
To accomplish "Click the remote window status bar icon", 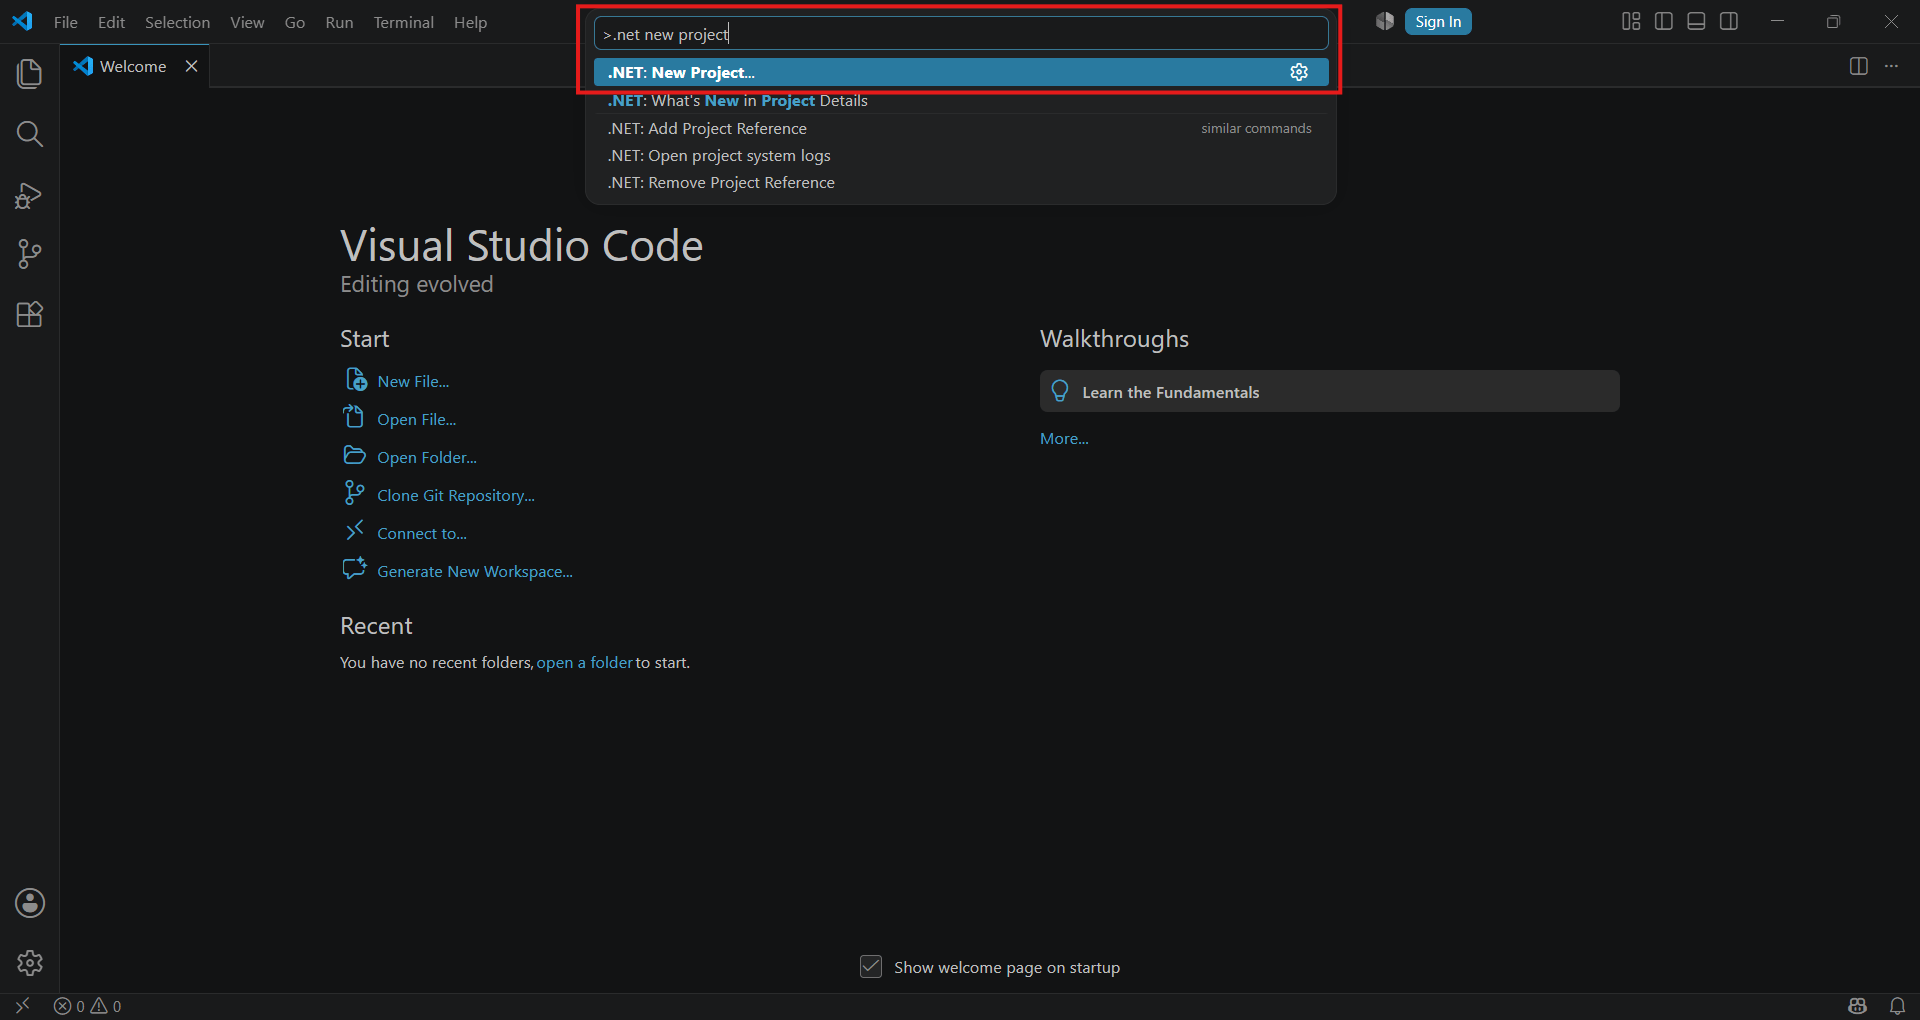I will coord(22,1006).
